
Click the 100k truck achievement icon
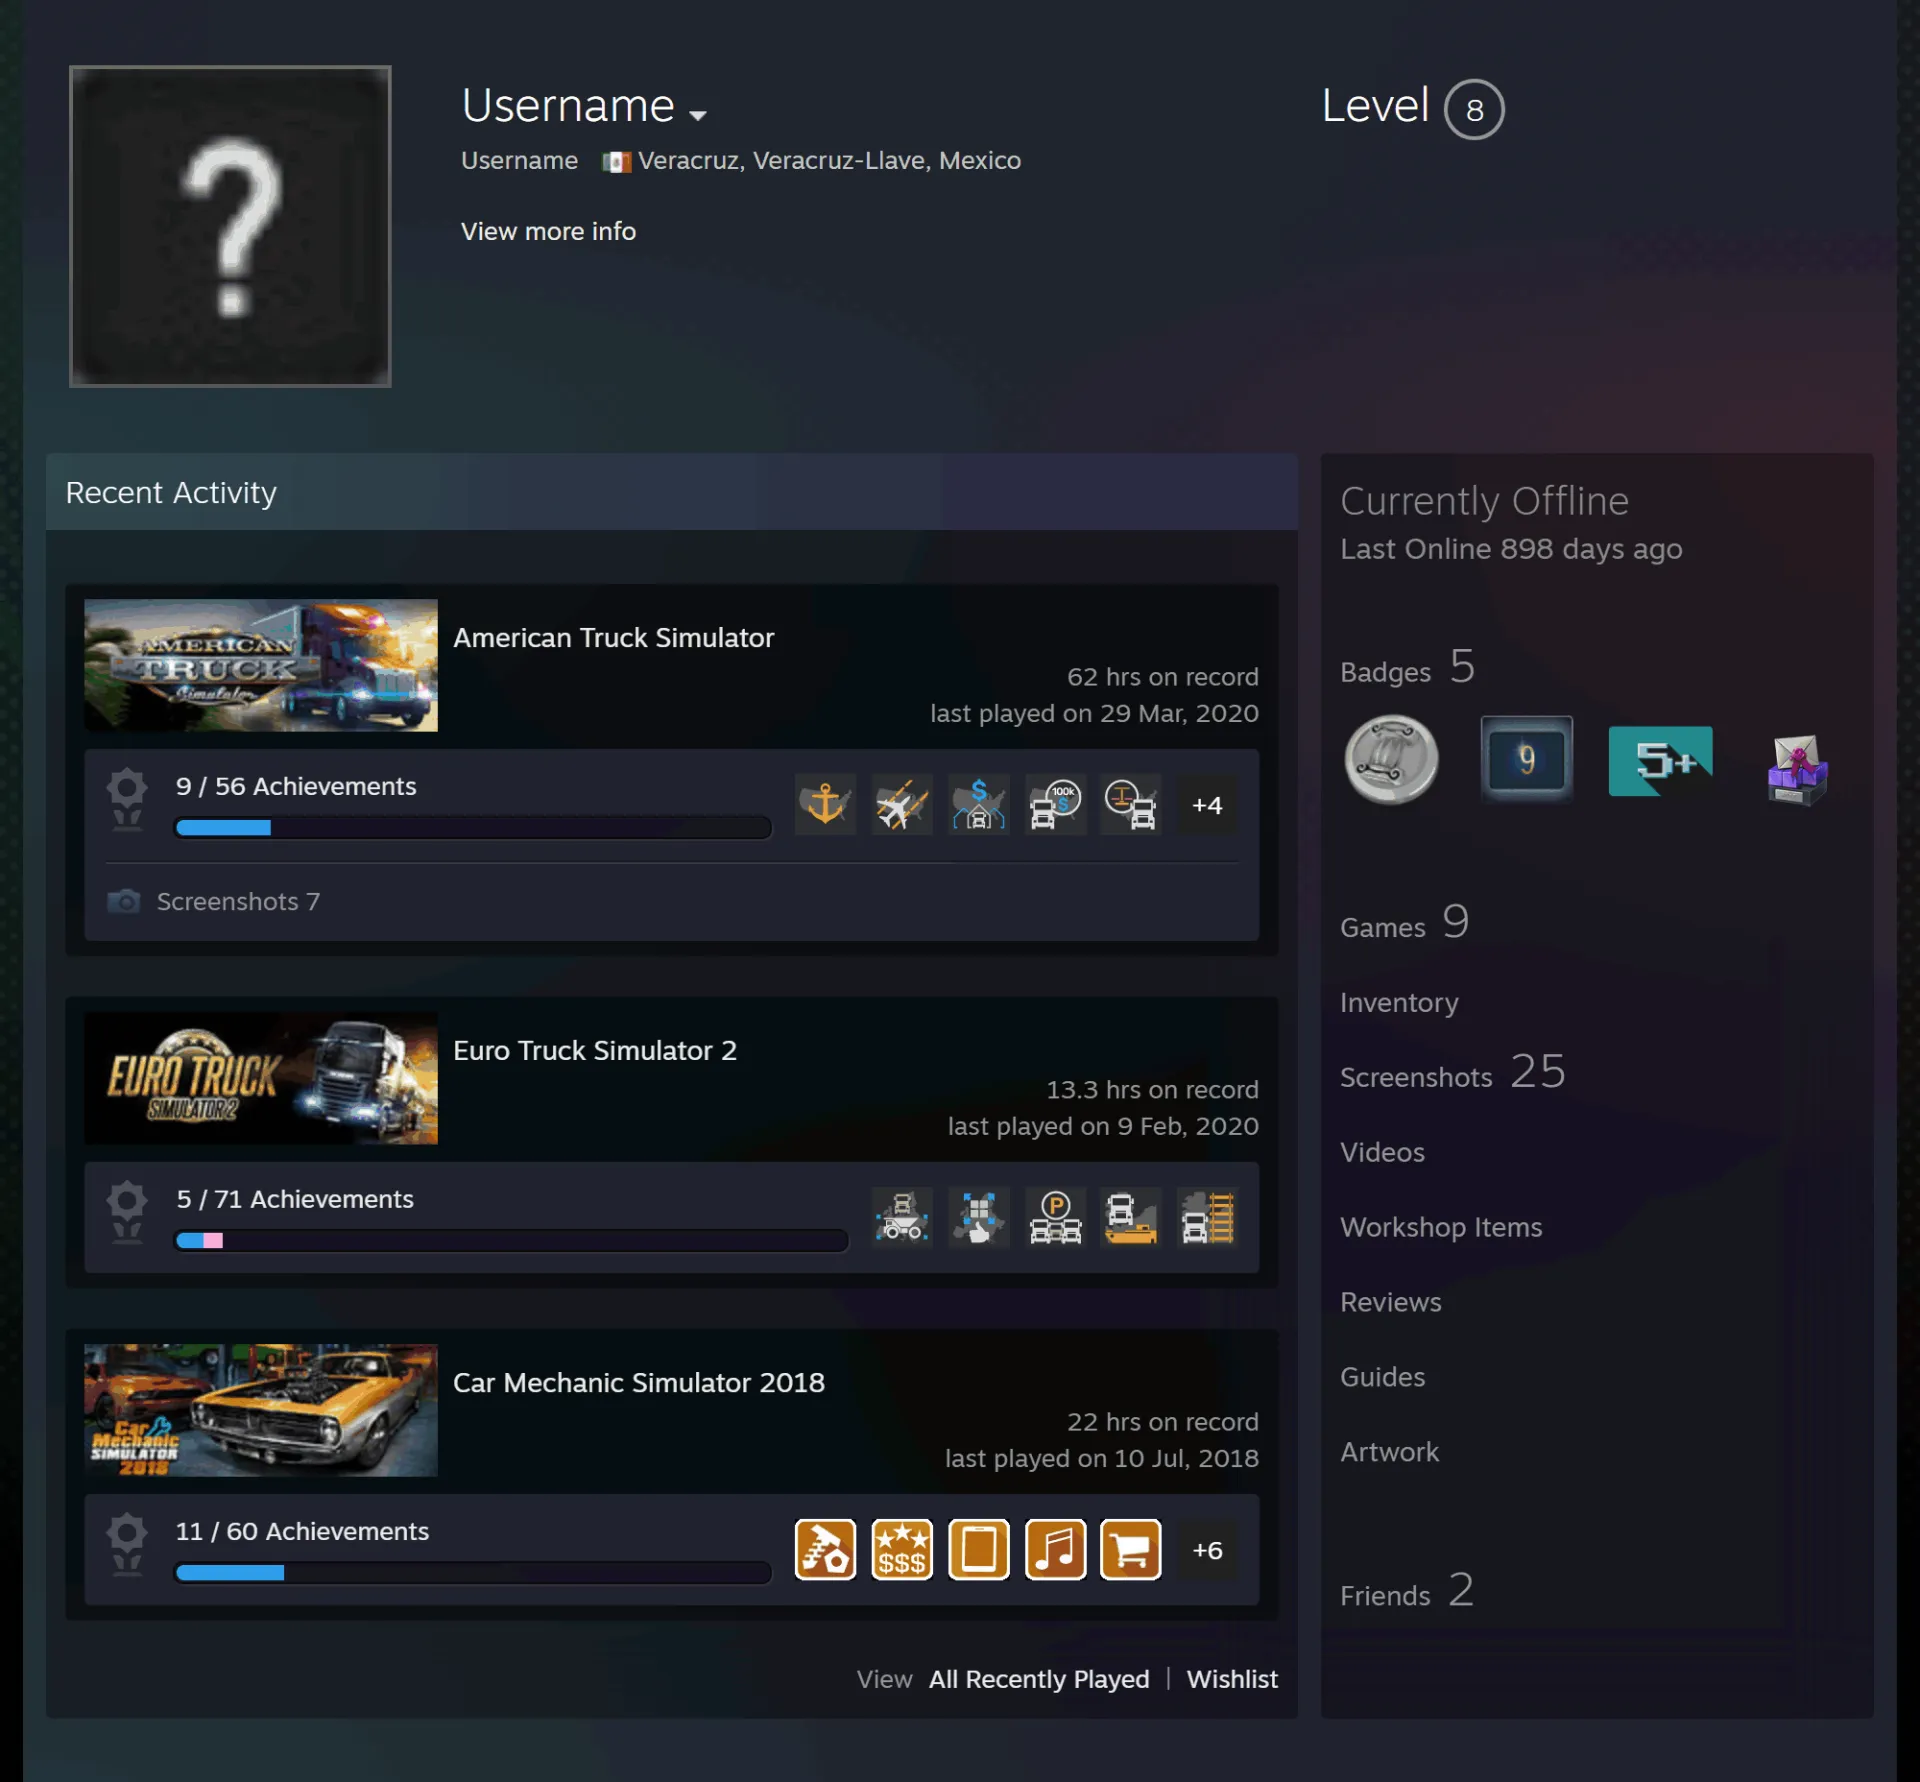click(1055, 804)
